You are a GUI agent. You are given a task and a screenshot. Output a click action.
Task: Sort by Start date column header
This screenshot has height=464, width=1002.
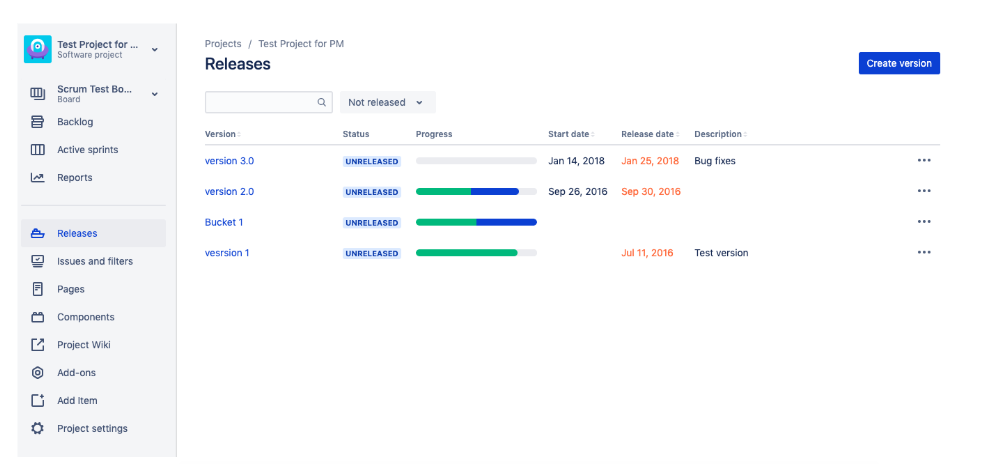571,134
